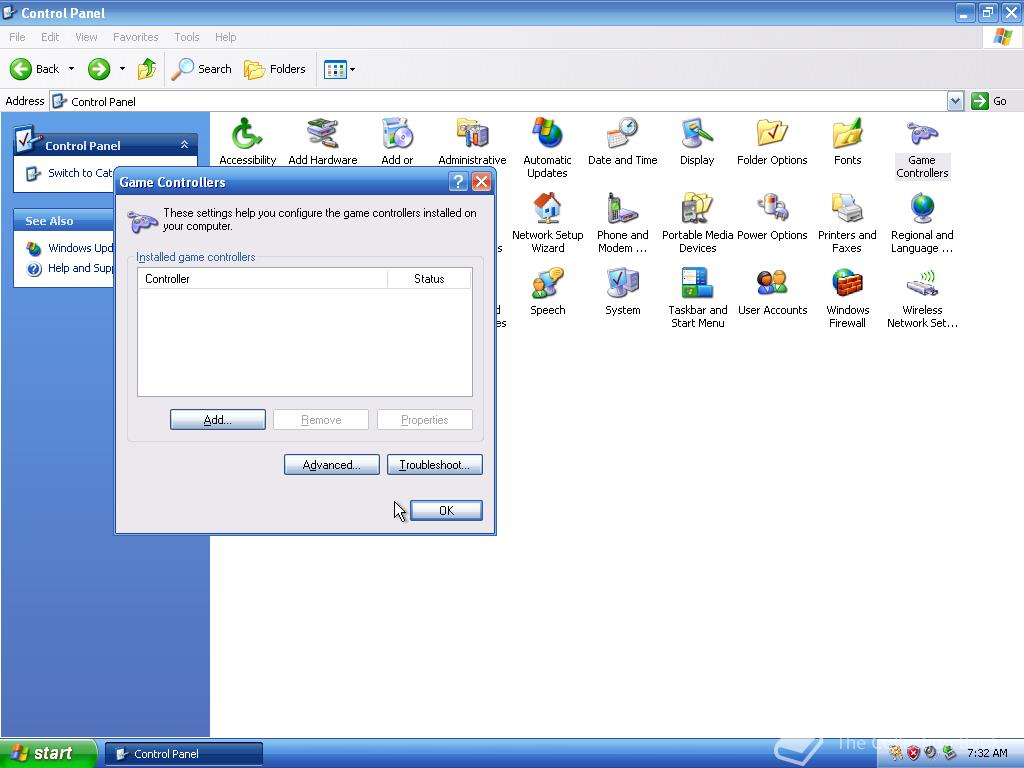Expand the Address bar dropdown
Image resolution: width=1024 pixels, height=768 pixels.
[955, 101]
